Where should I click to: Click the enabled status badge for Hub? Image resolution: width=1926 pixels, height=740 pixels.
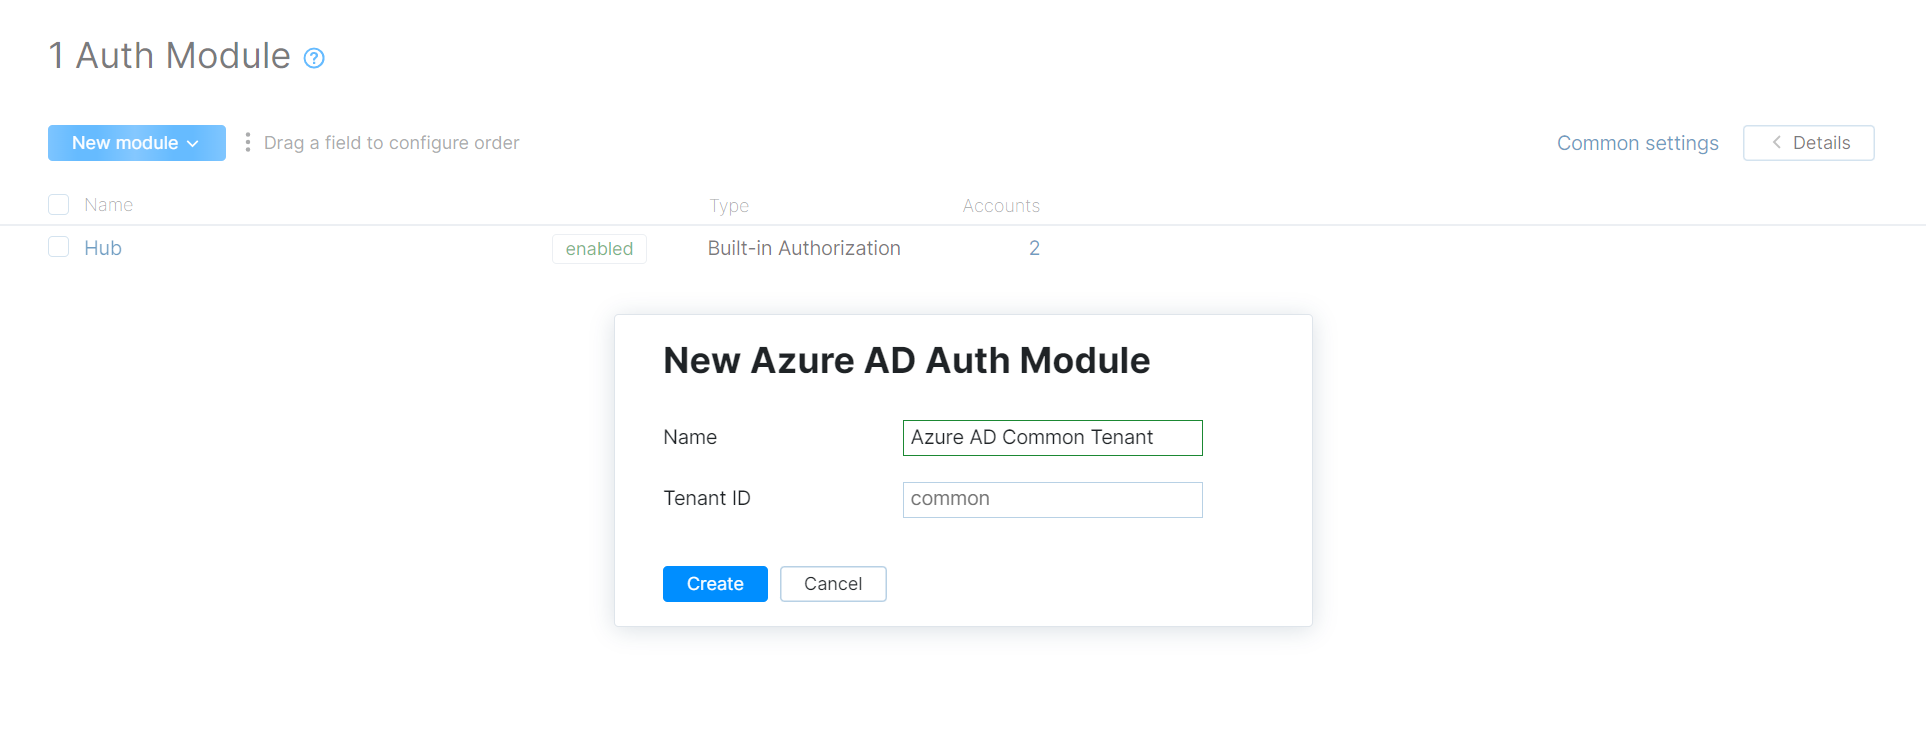click(599, 249)
